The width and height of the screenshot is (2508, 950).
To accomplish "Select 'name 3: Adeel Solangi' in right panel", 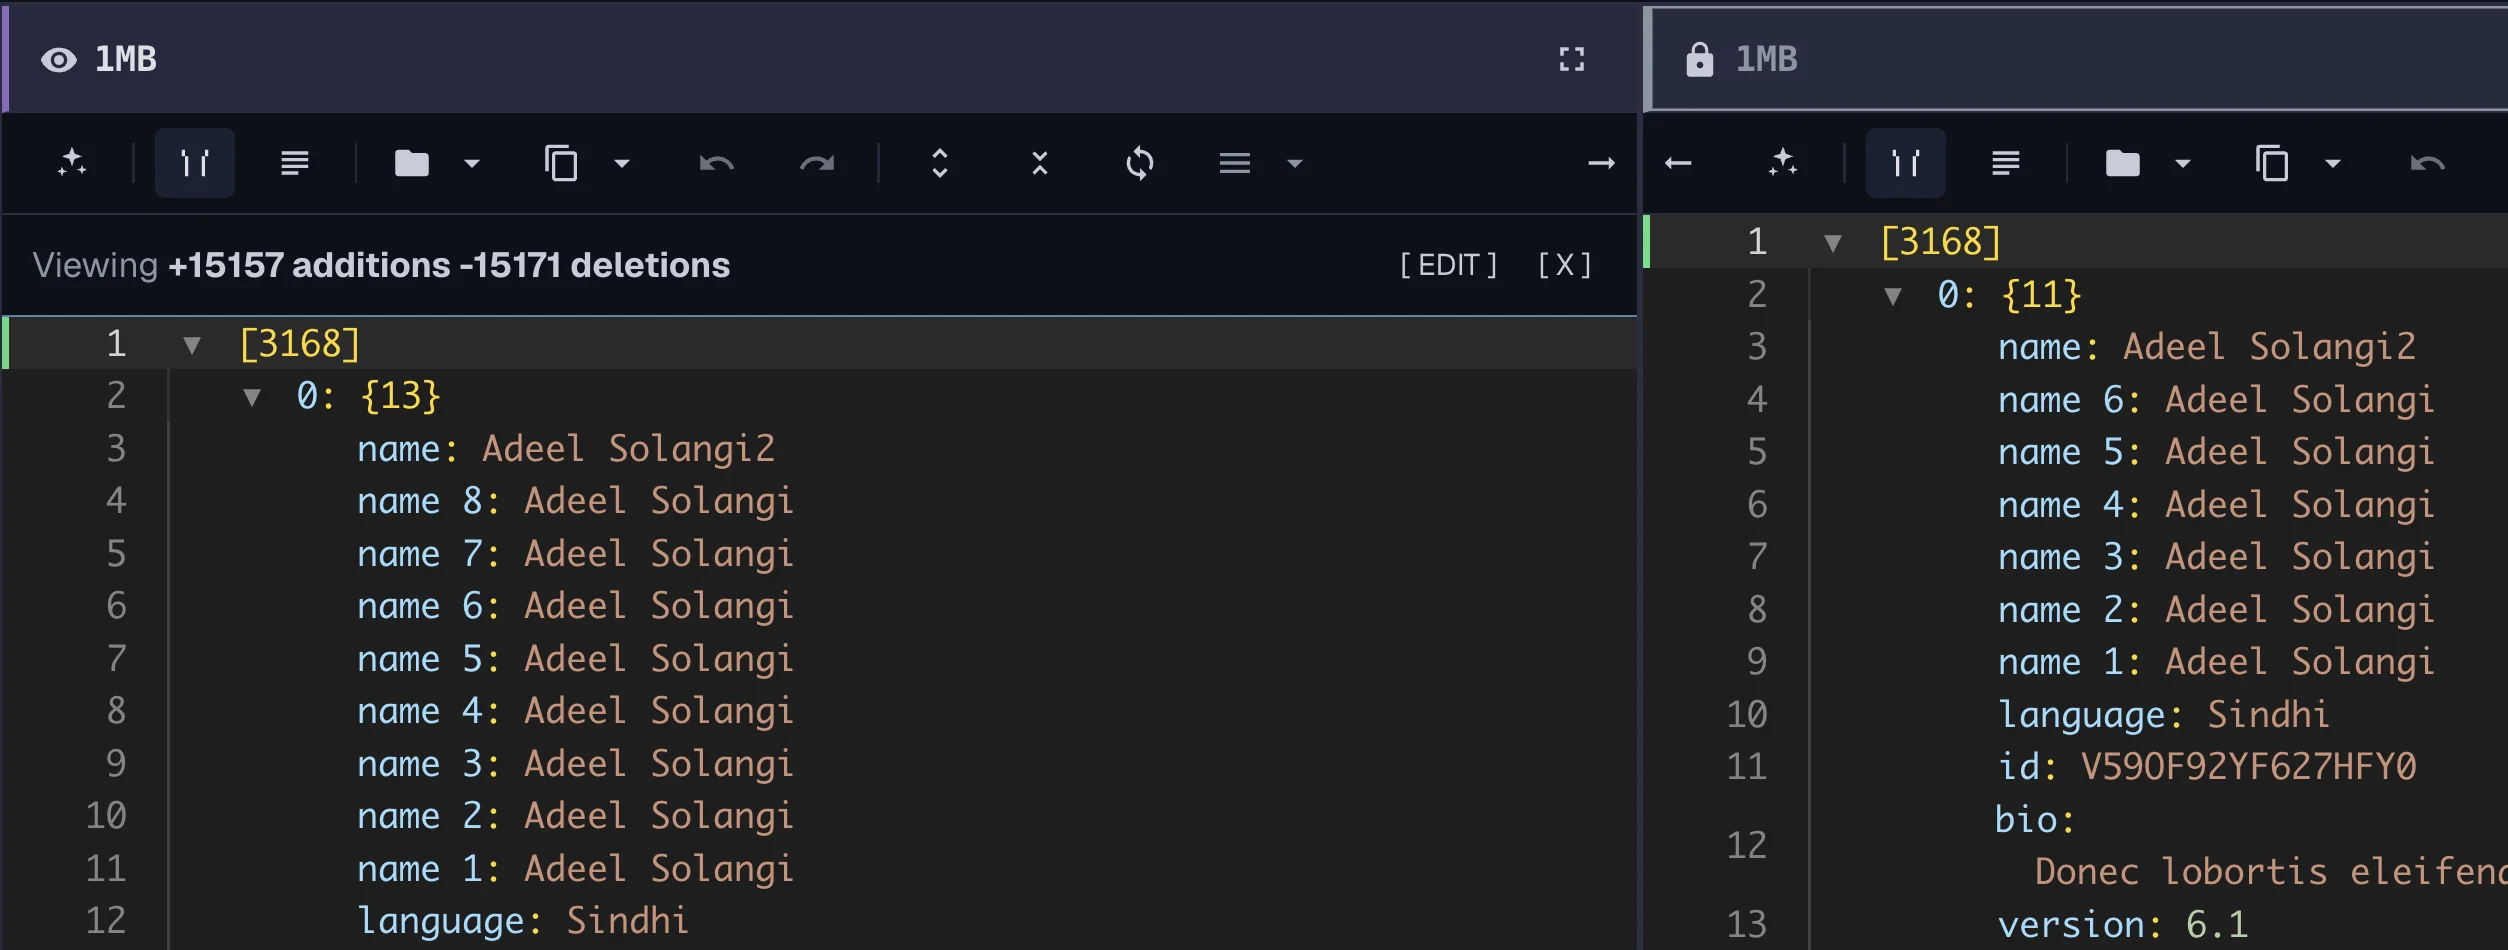I will point(2216,557).
